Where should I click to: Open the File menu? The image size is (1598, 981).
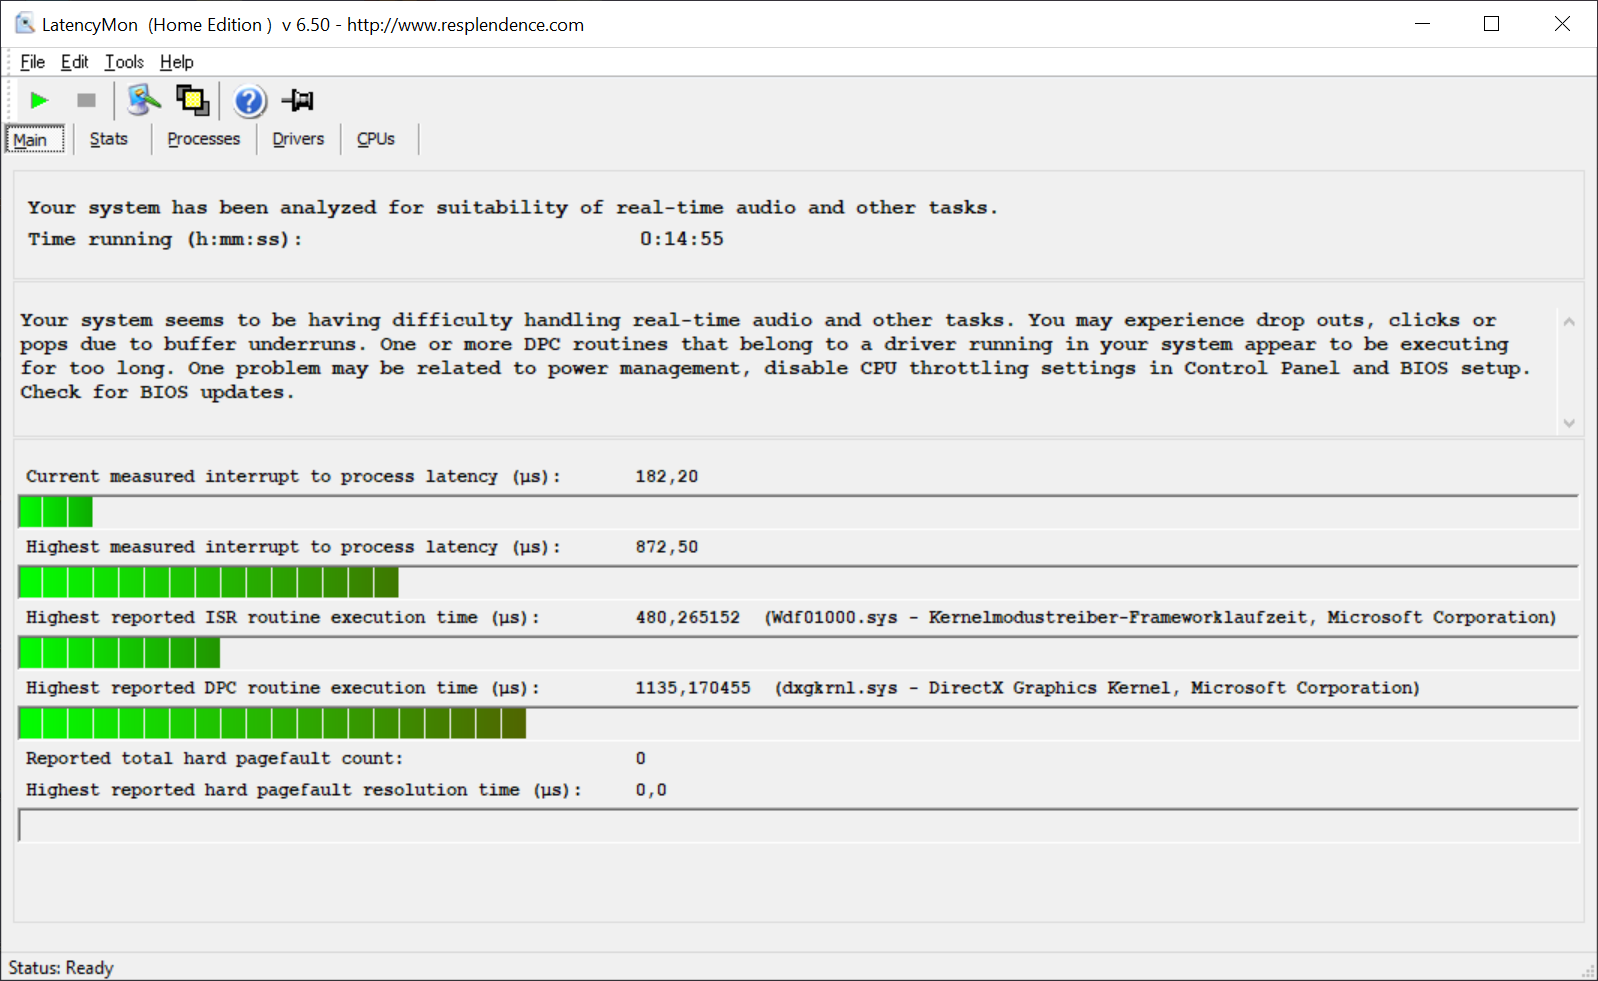(x=32, y=62)
